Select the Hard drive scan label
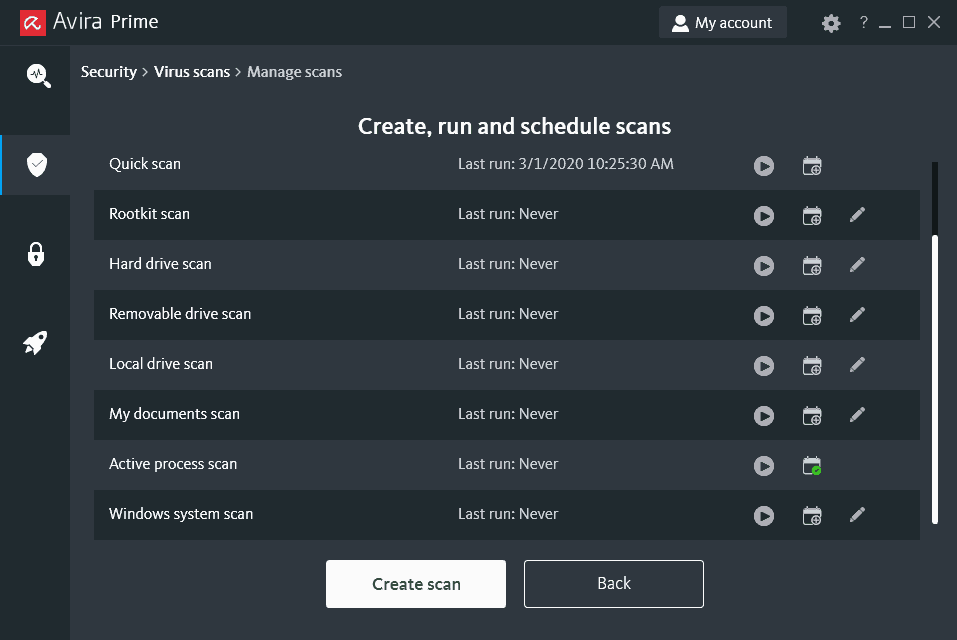 160,264
